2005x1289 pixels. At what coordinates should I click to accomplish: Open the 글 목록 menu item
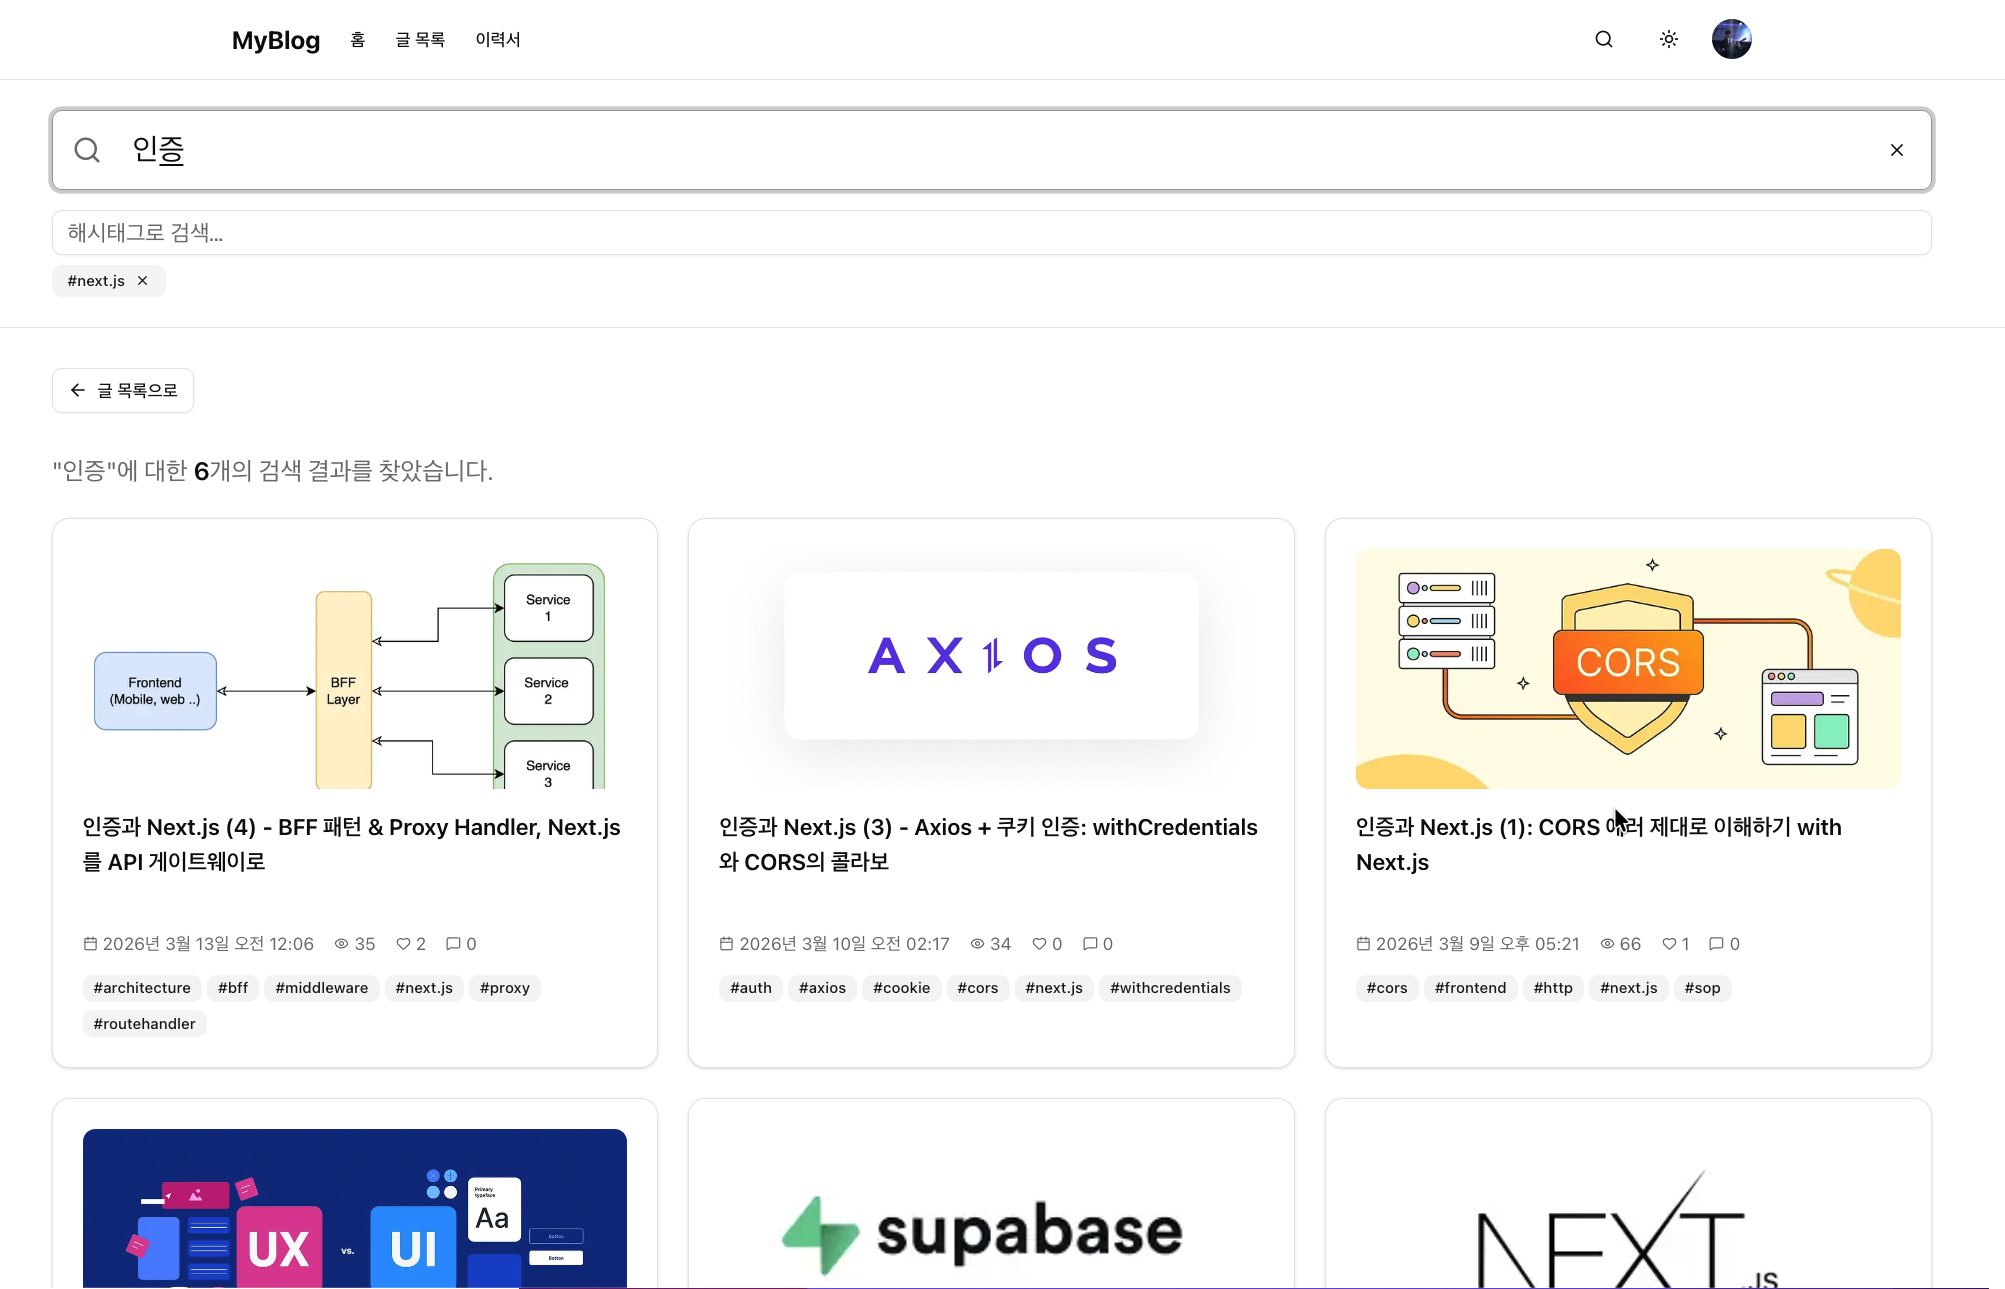(420, 40)
